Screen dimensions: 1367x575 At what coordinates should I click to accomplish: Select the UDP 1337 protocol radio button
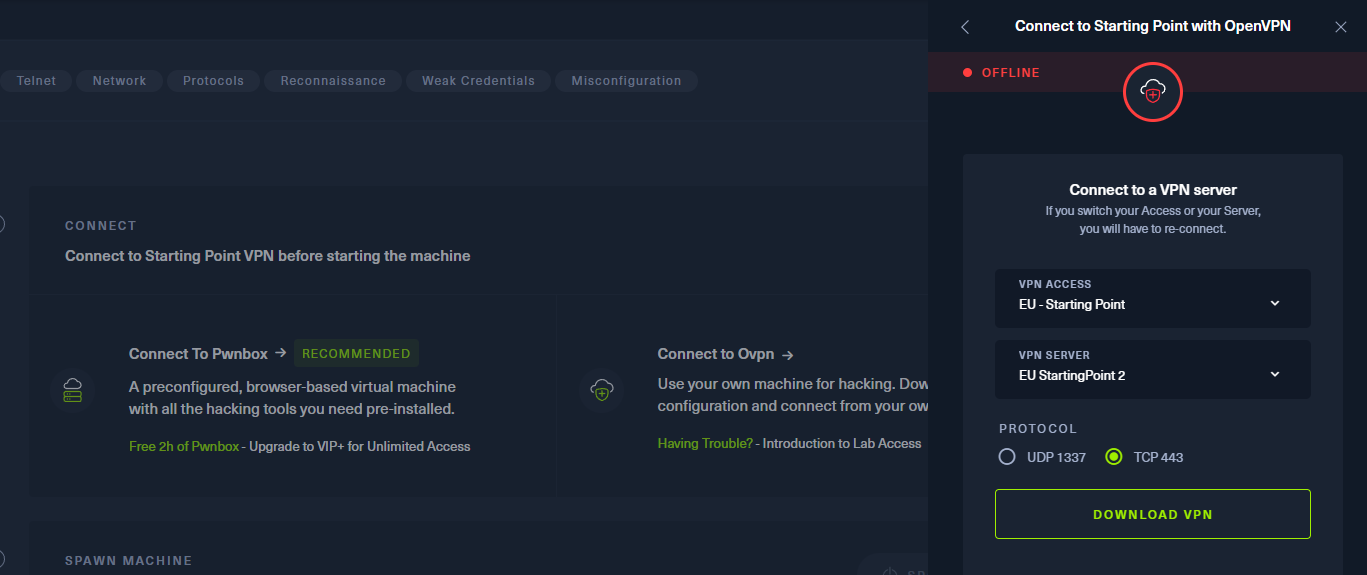click(x=1007, y=457)
